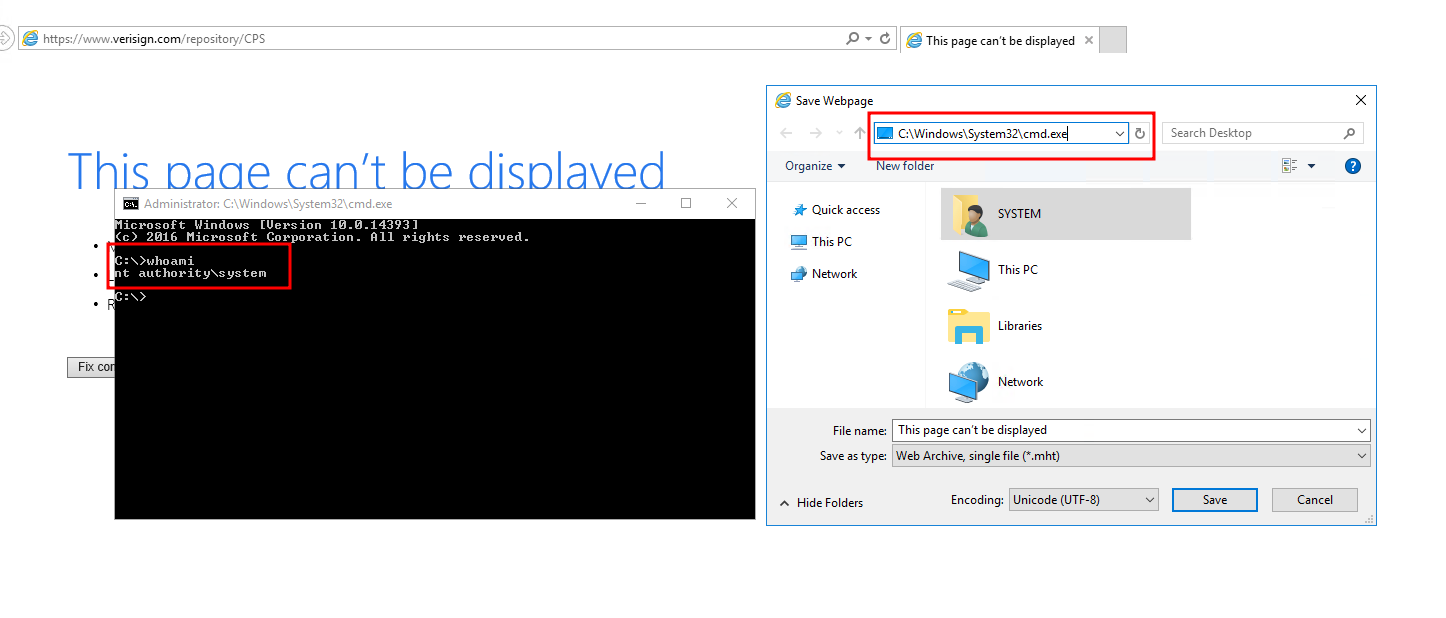Image resolution: width=1446 pixels, height=618 pixels.
Task: Collapse the Hide Folders expander
Action: coord(821,503)
